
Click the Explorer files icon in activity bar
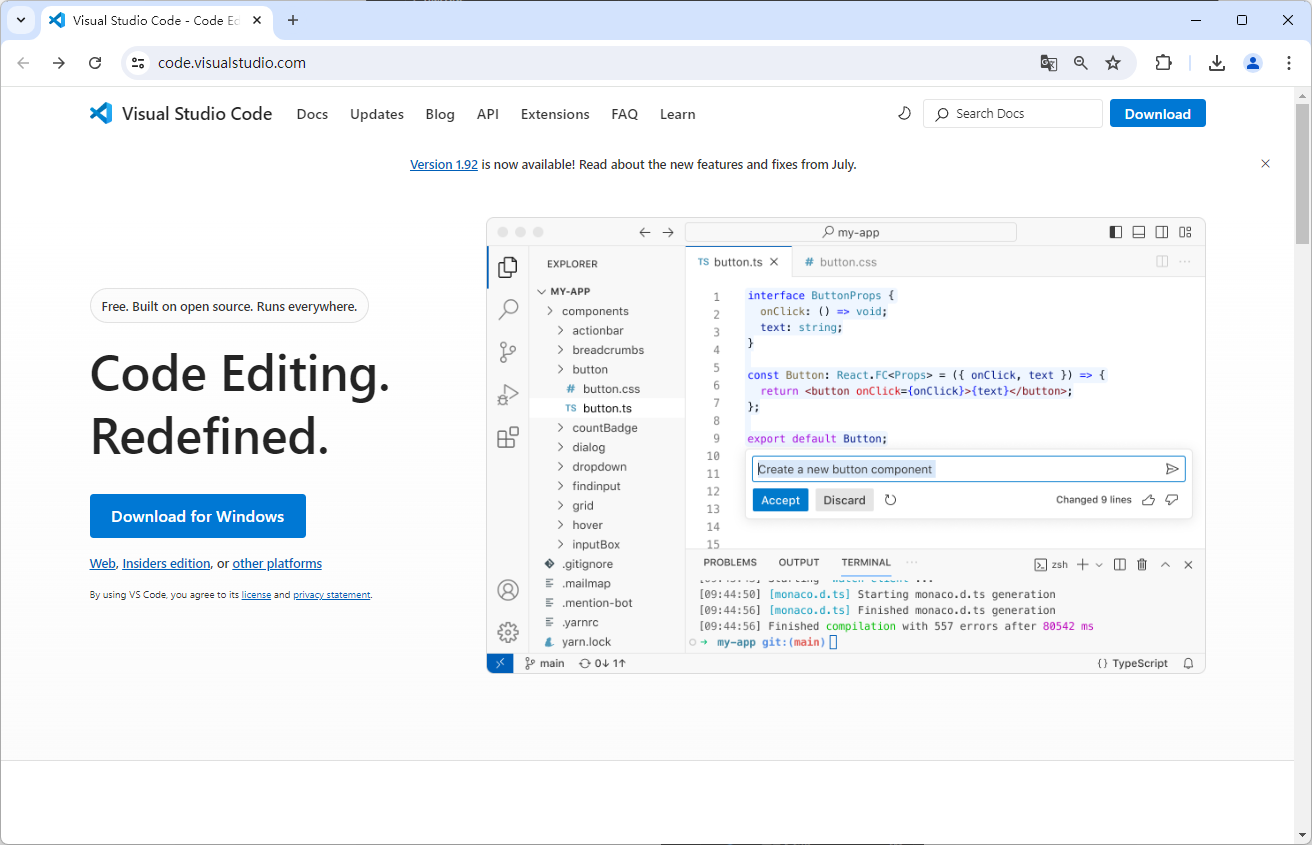[508, 267]
